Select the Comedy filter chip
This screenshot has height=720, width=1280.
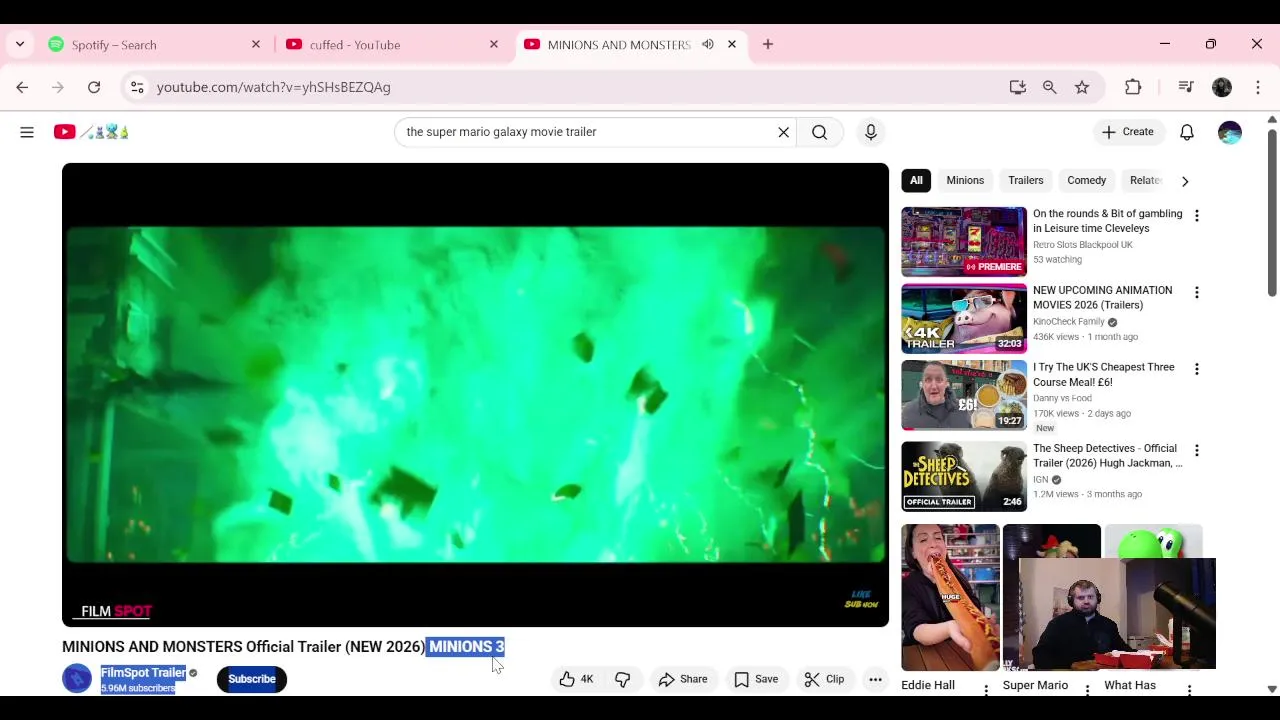point(1086,180)
